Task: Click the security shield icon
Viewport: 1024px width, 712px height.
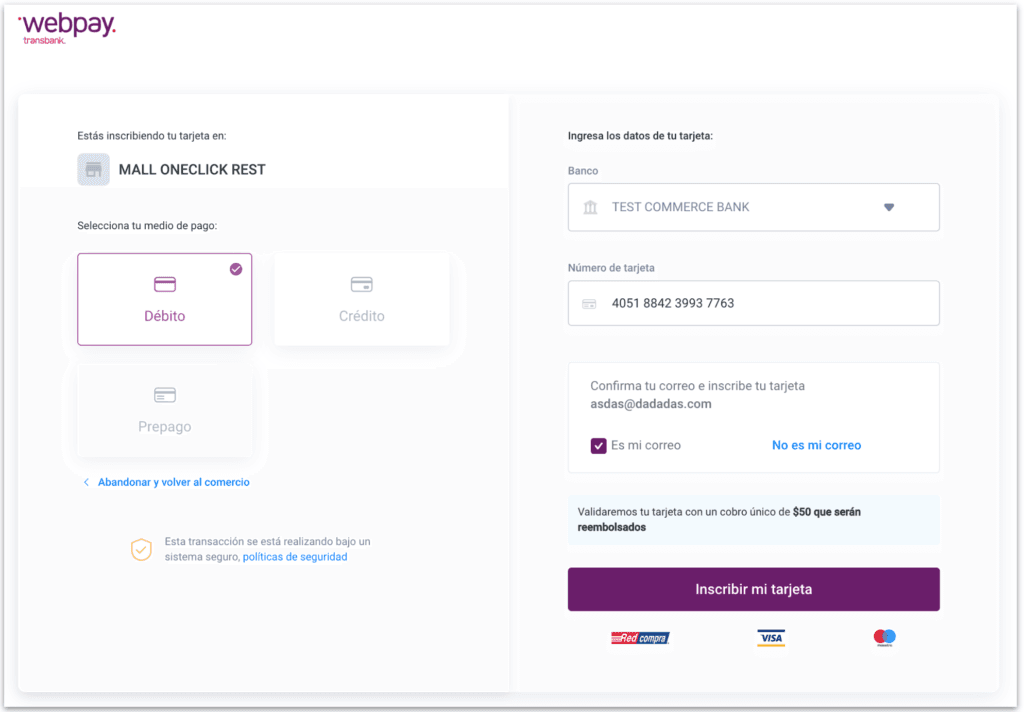Action: 141,549
